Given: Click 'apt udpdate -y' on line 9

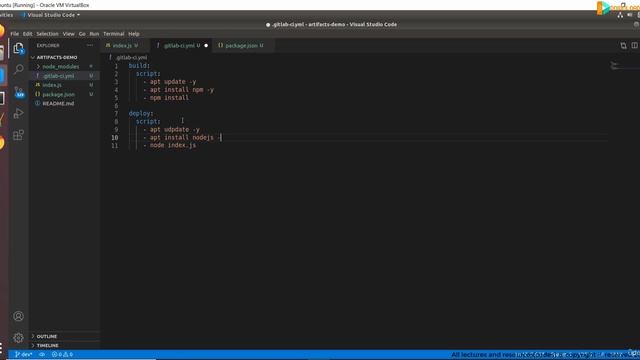Looking at the screenshot, I should point(174,129).
